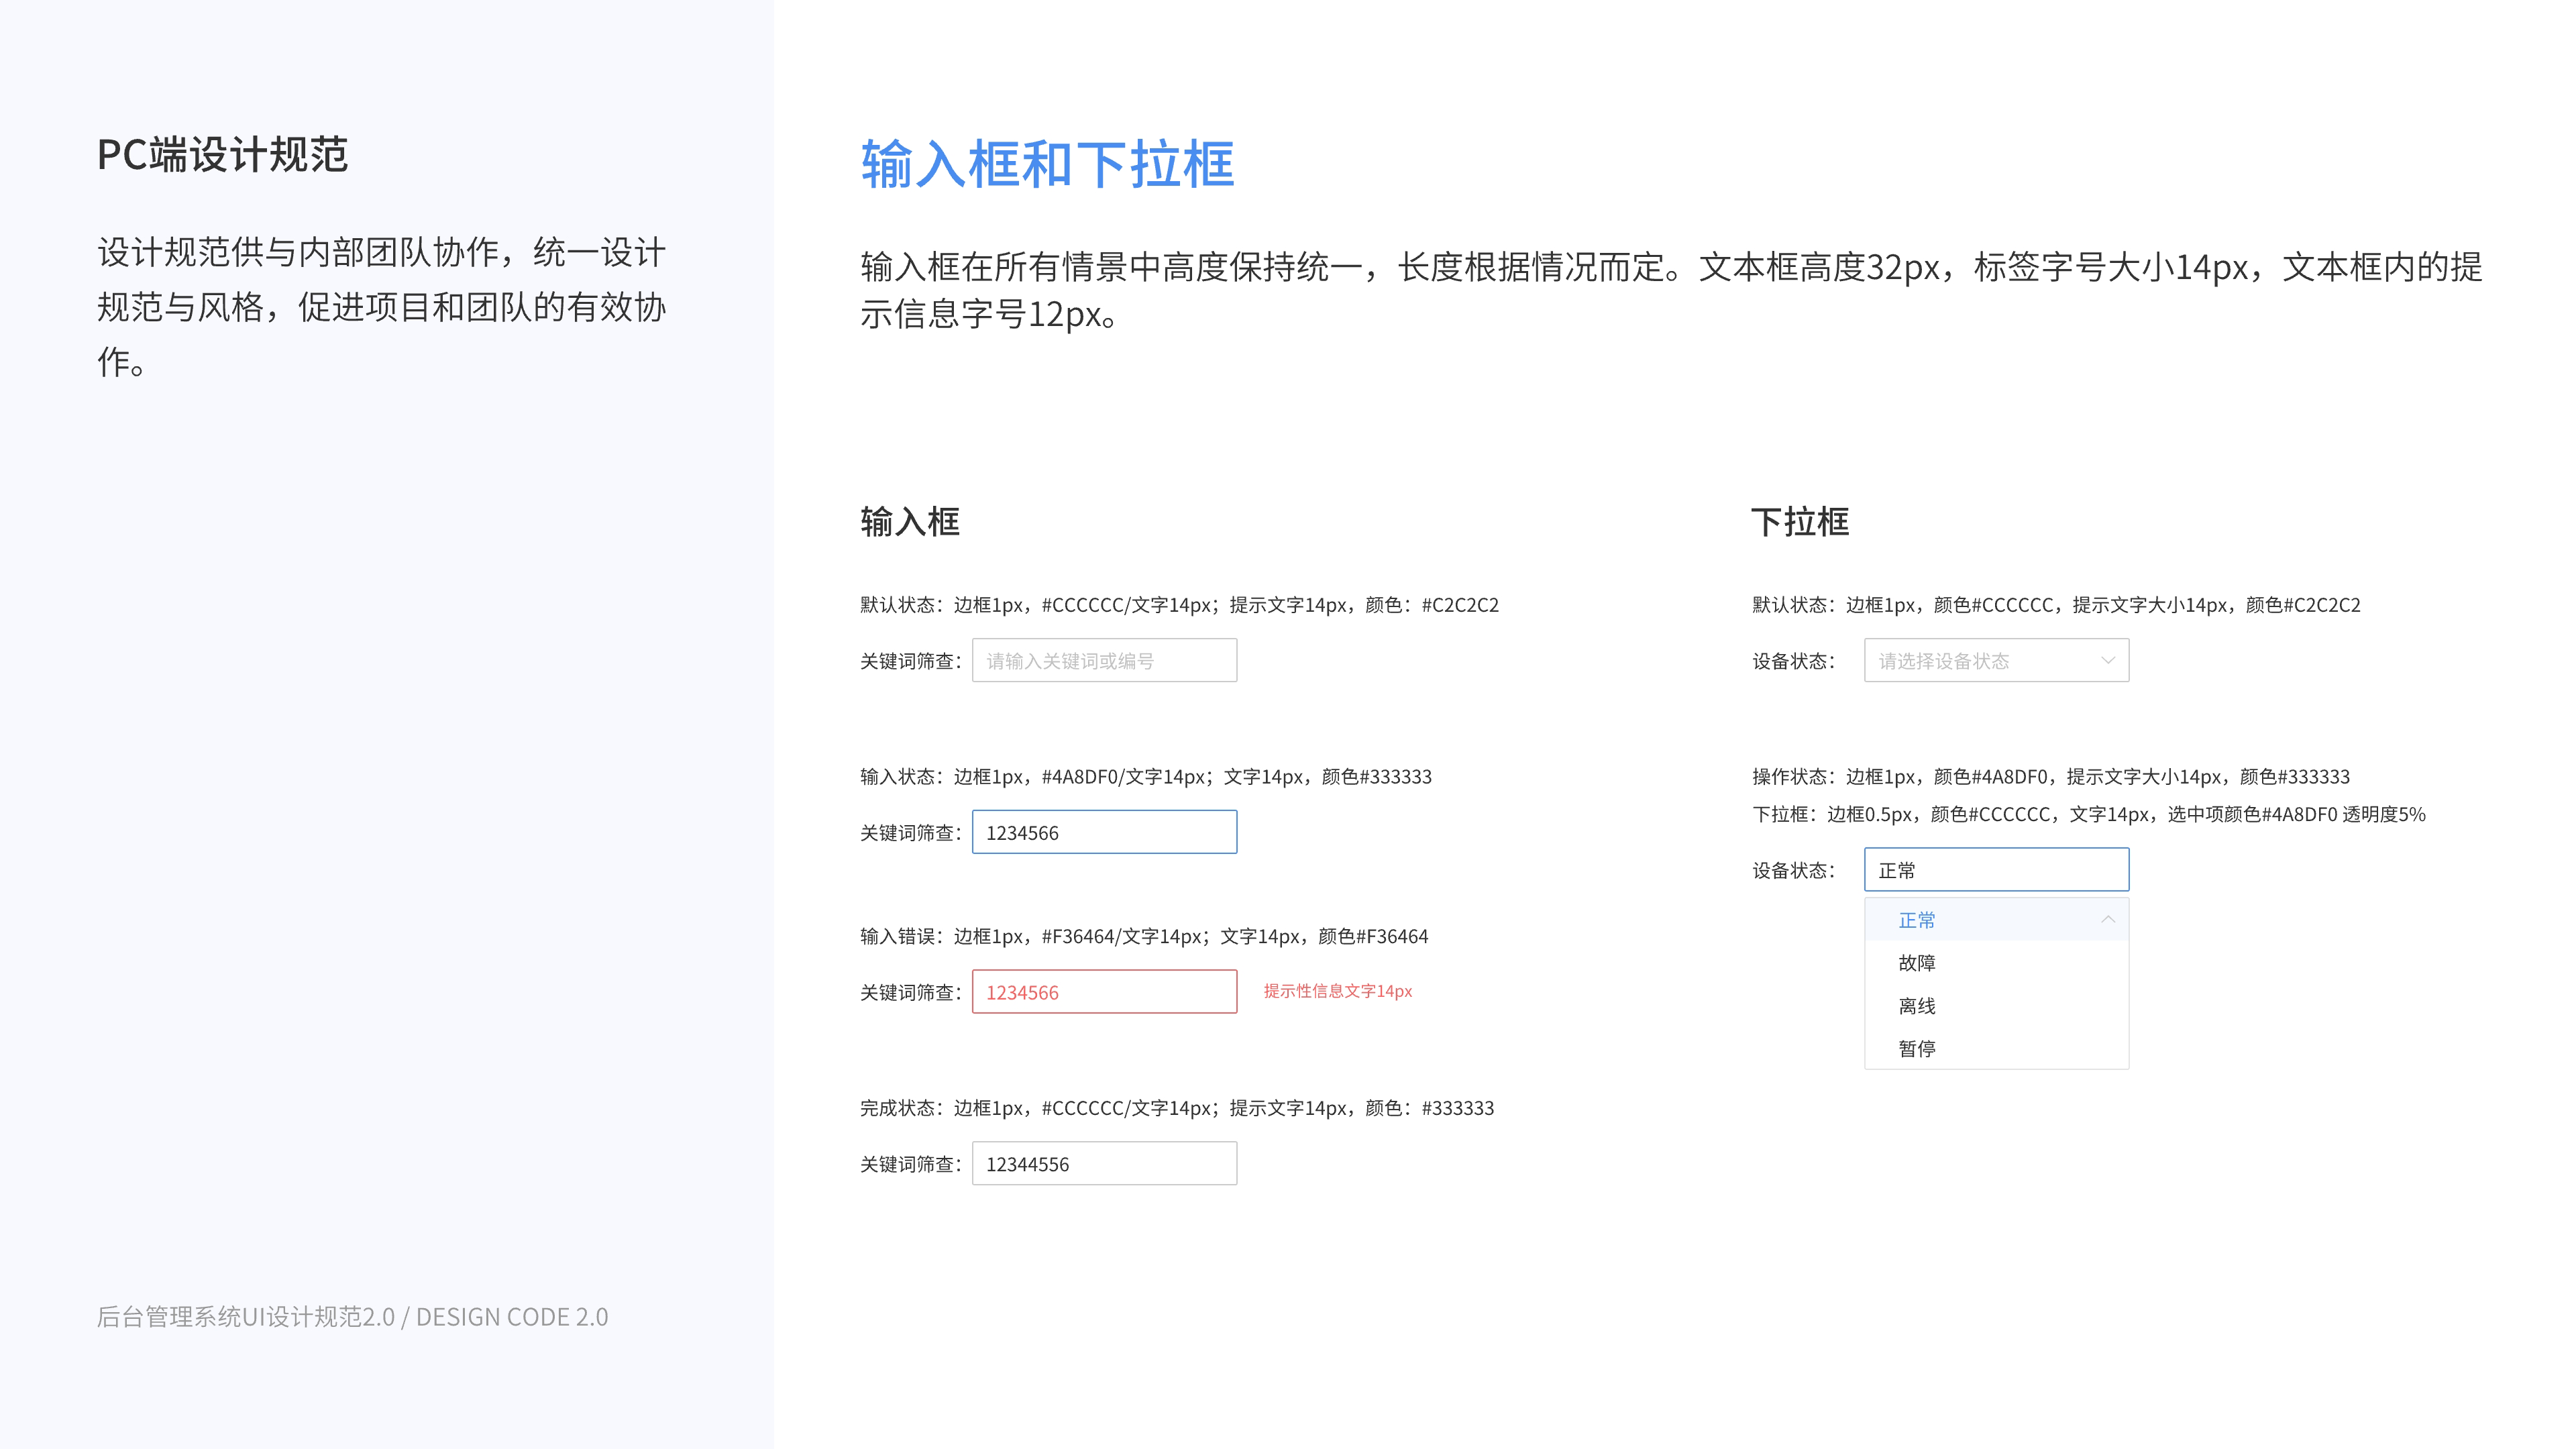Click the 默认状态 description above keyword input
The width and height of the screenshot is (2576, 1449).
[1179, 604]
